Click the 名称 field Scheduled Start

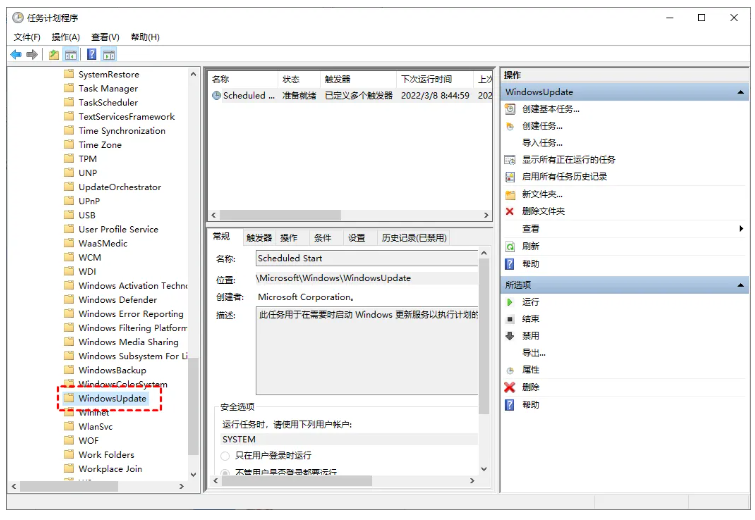coord(366,259)
